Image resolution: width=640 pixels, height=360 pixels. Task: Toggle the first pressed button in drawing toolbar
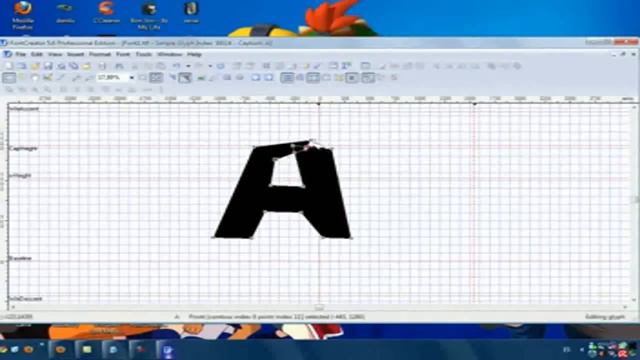tap(9, 78)
